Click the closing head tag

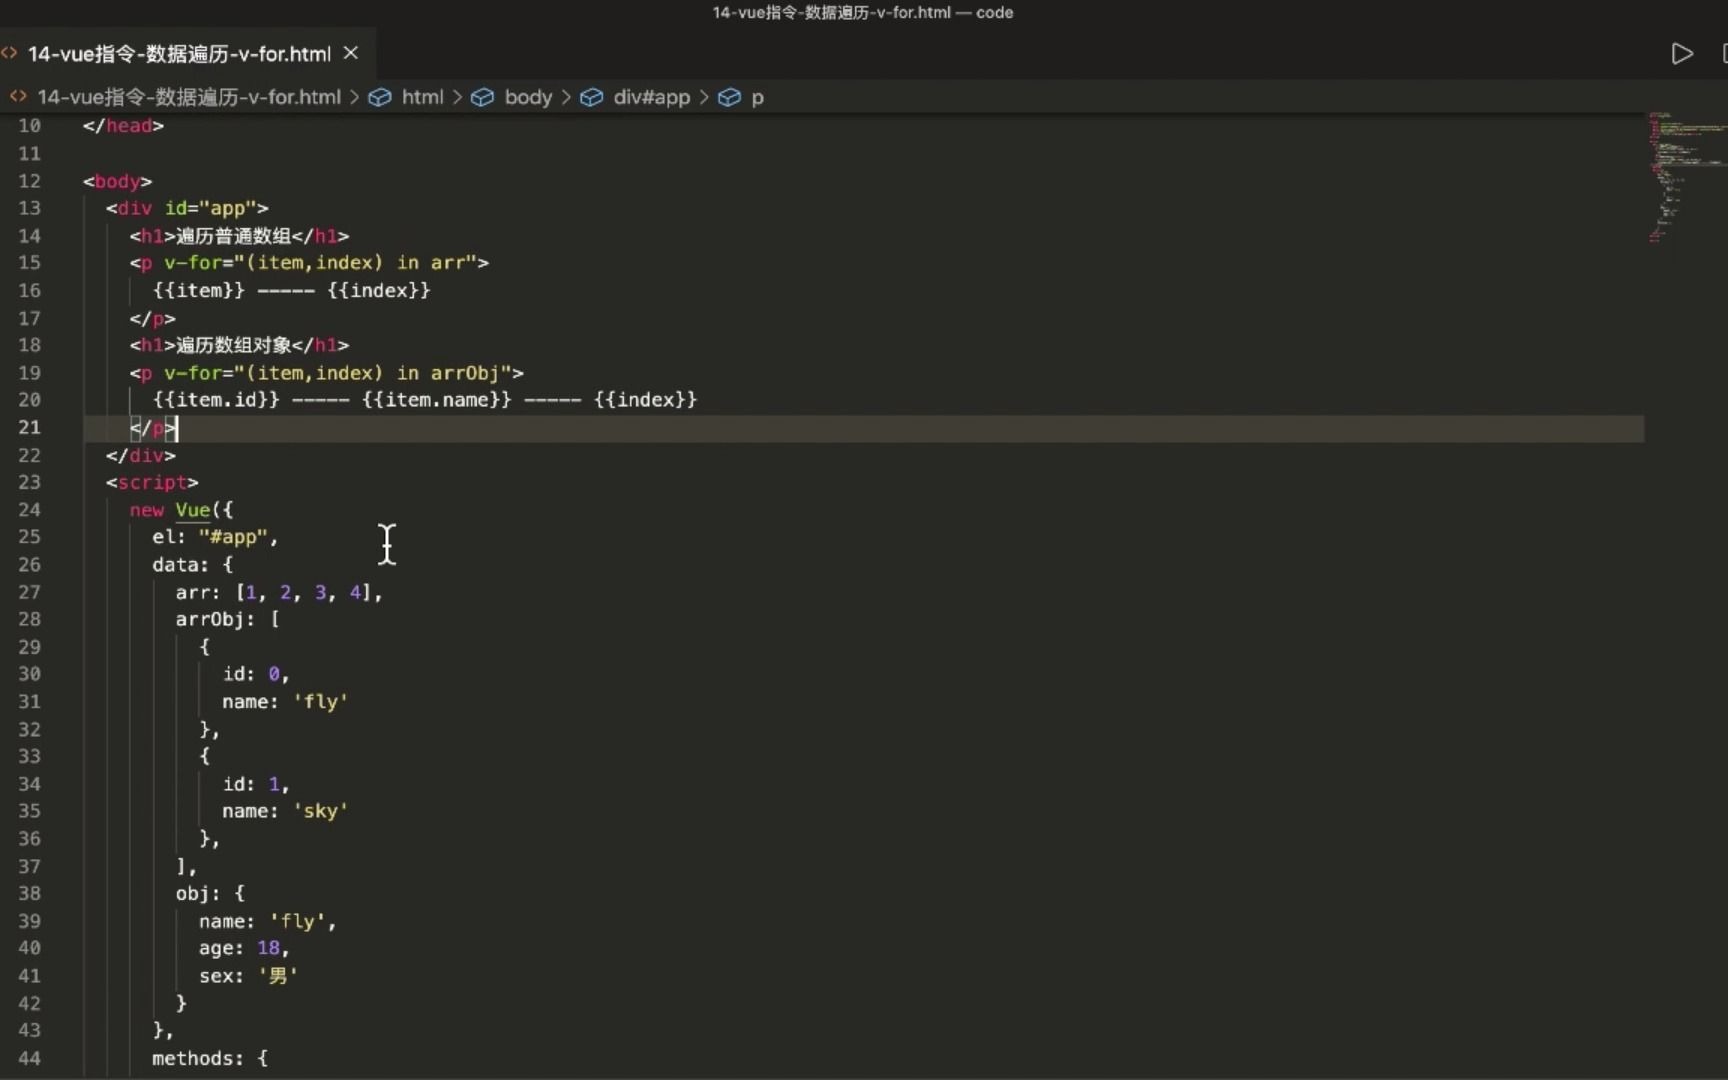(123, 125)
